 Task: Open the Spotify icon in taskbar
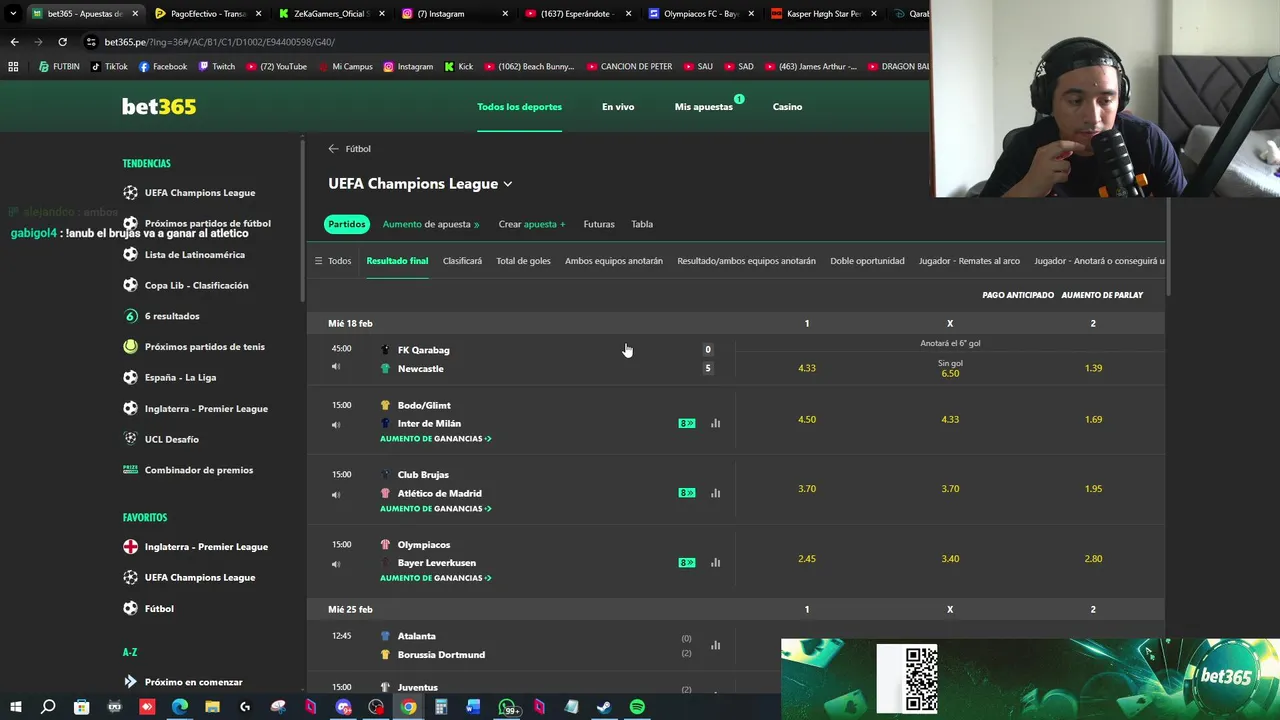point(637,707)
